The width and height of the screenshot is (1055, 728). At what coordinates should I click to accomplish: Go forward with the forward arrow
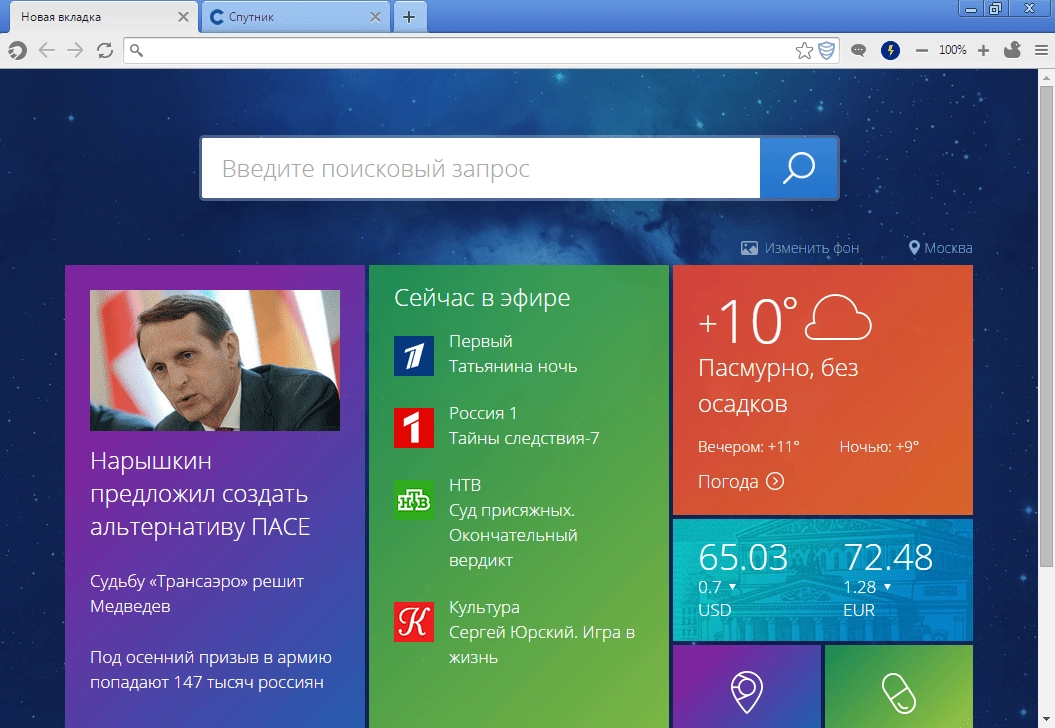tap(75, 50)
